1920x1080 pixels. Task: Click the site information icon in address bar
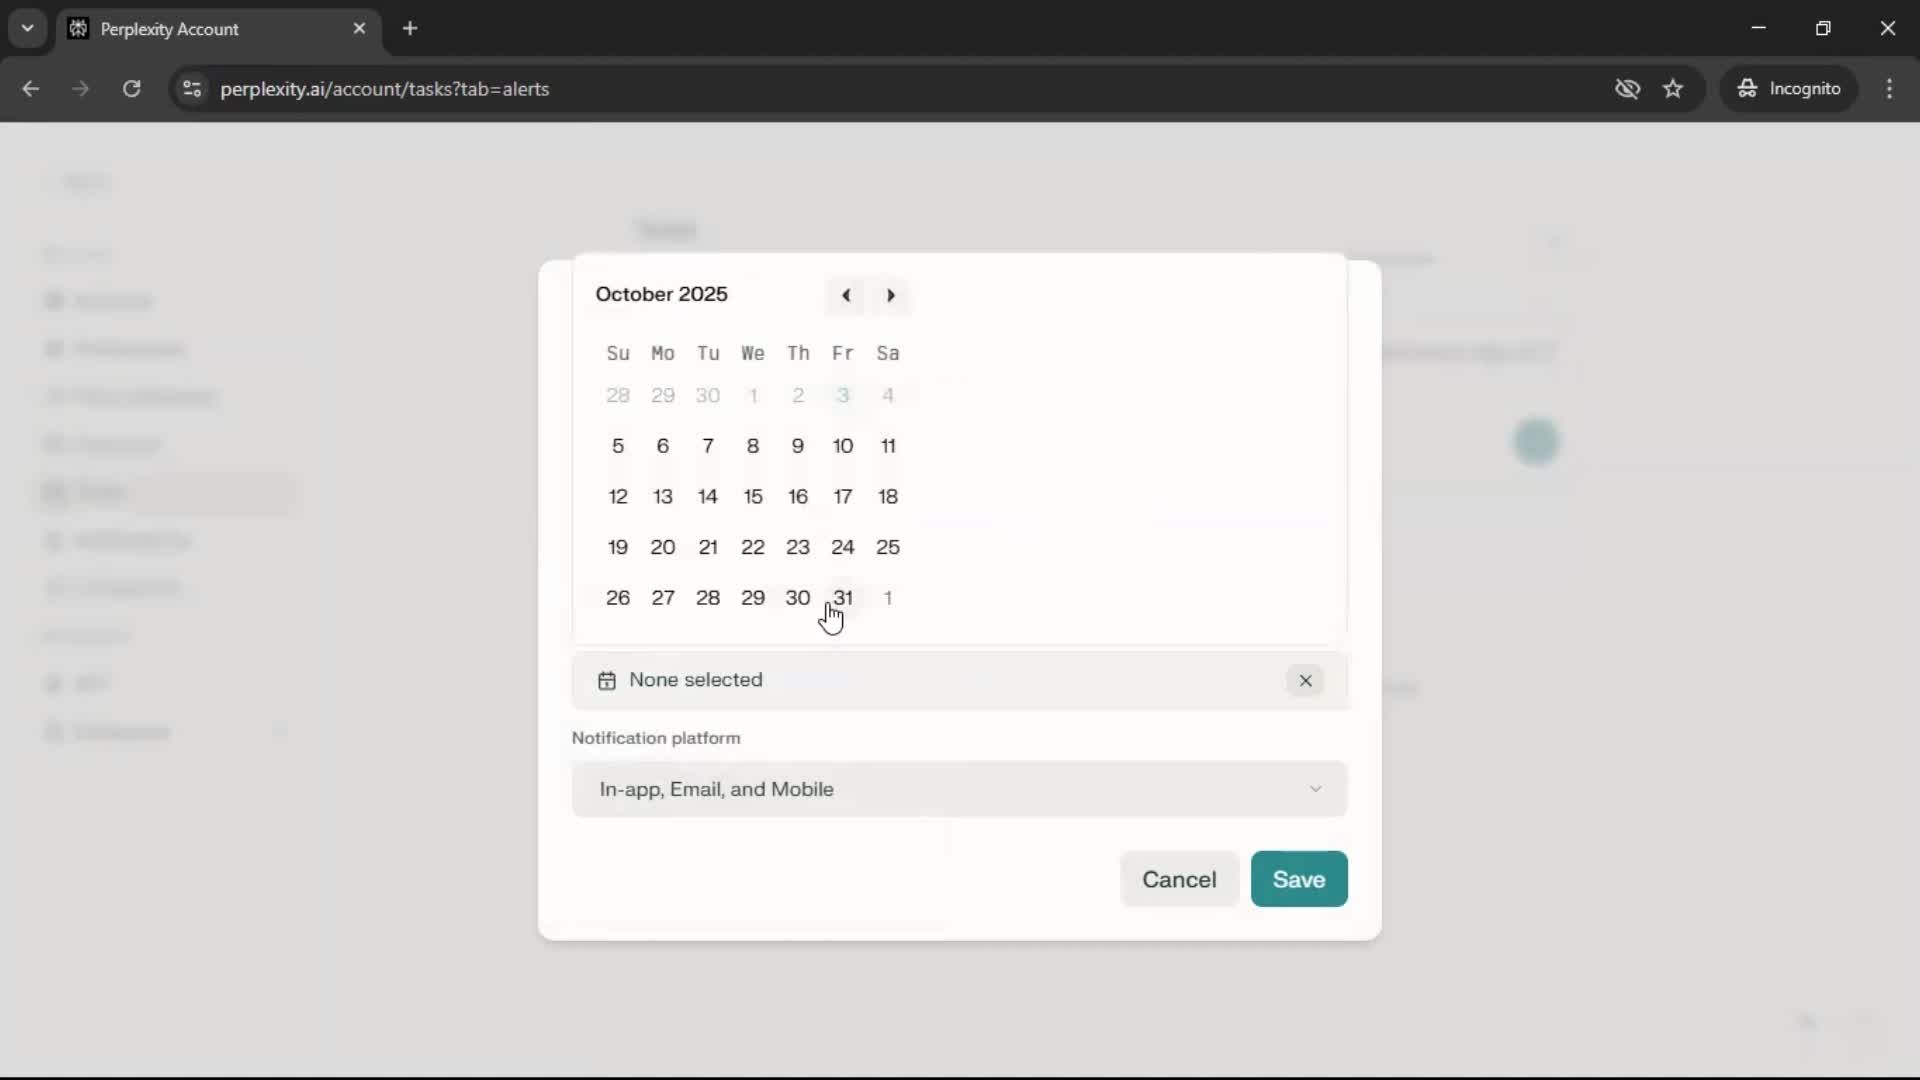tap(192, 89)
